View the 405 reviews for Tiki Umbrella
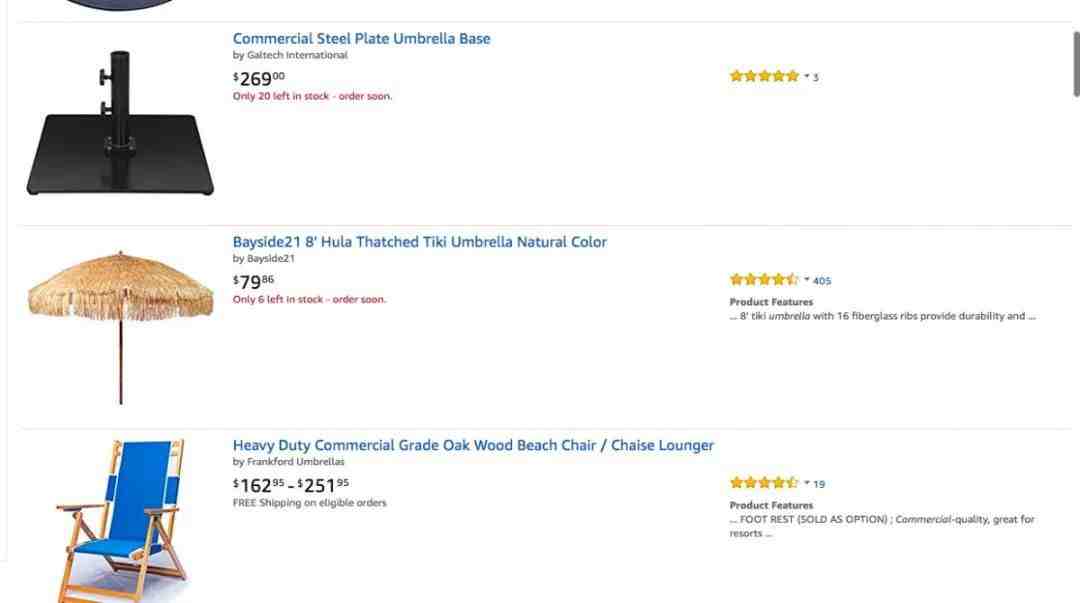The height and width of the screenshot is (603, 1080). pyautogui.click(x=822, y=280)
